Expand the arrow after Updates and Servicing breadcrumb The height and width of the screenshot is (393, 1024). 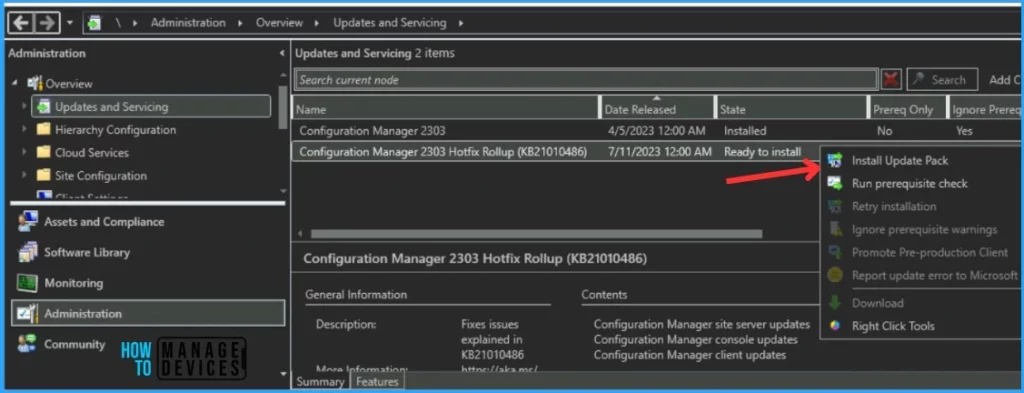pyautogui.click(x=461, y=23)
